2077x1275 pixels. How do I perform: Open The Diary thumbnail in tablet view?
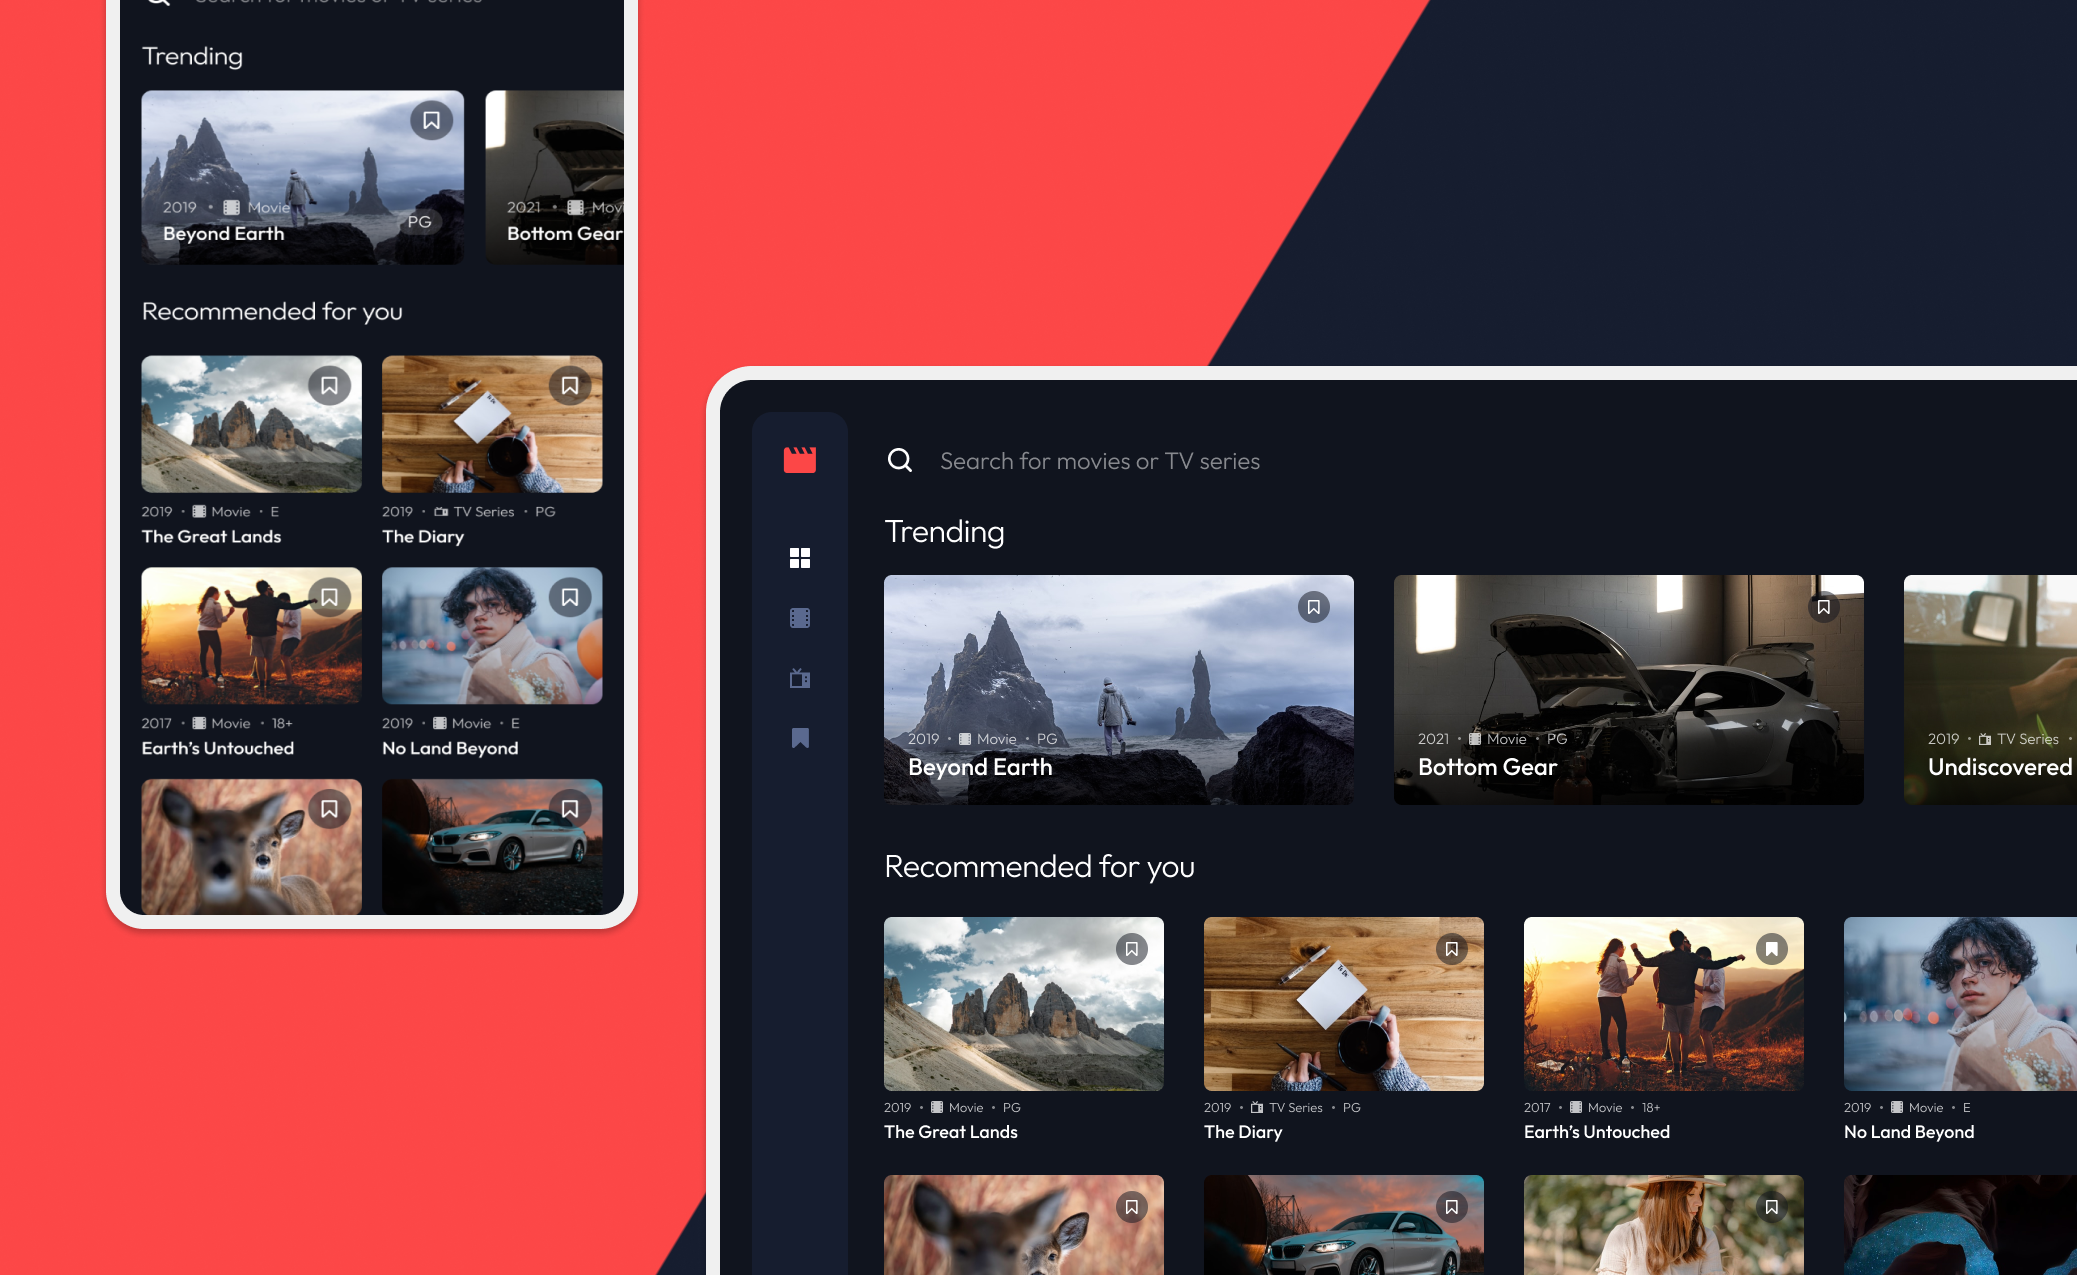(1344, 1004)
